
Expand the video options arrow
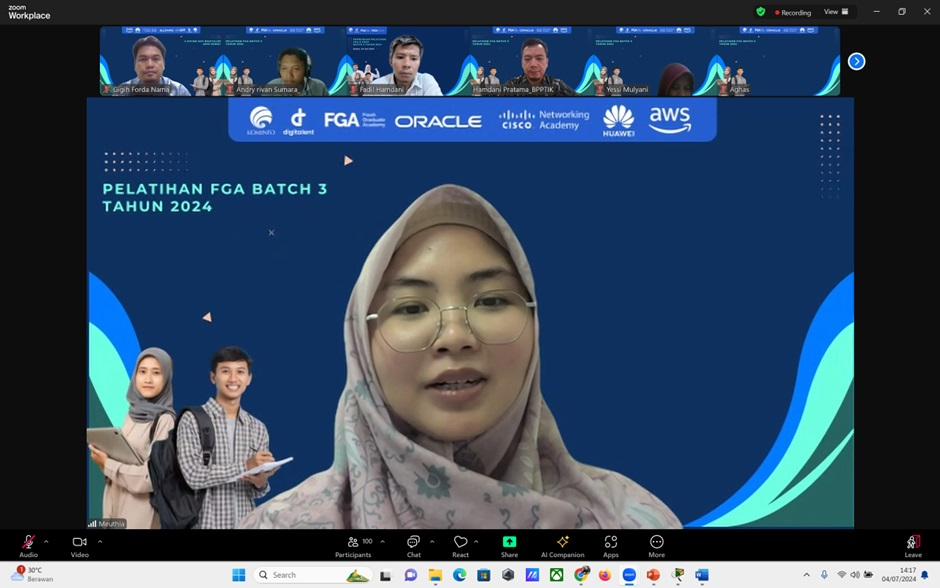click(100, 541)
